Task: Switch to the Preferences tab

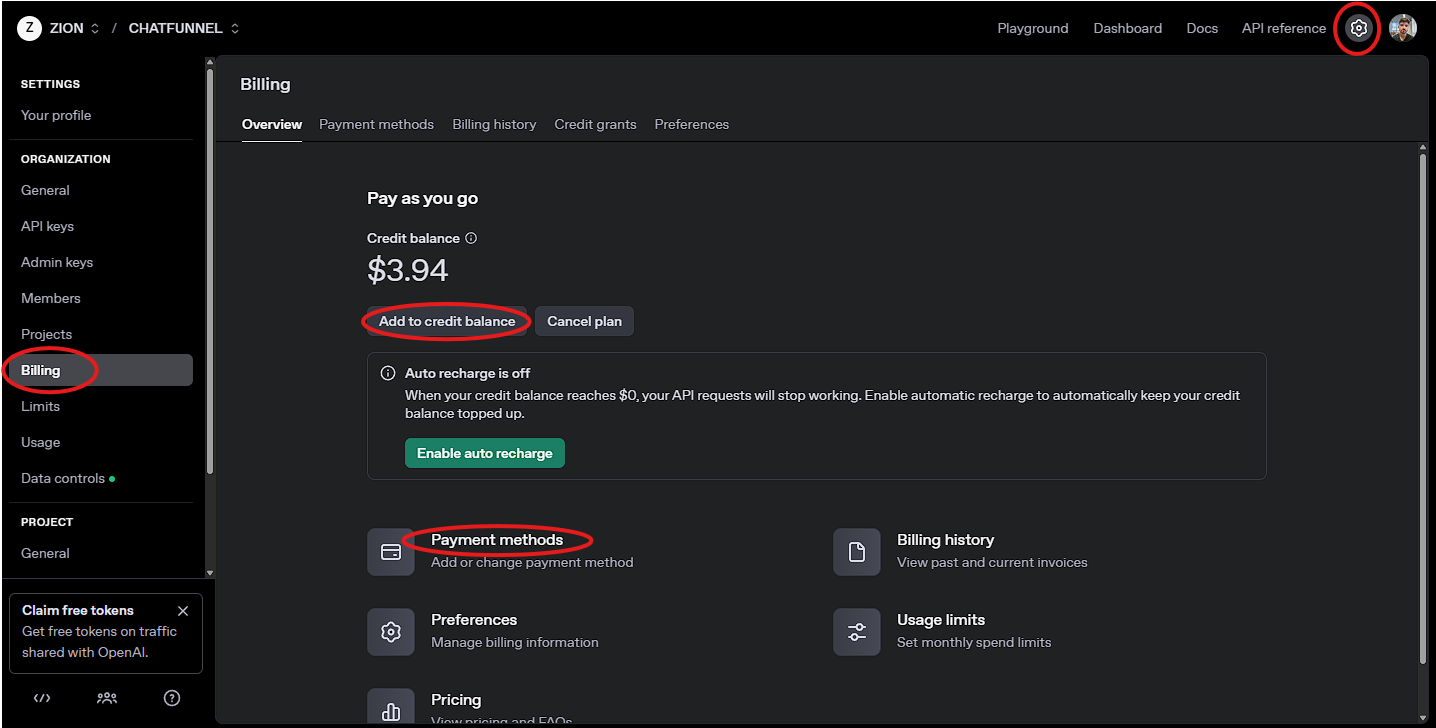Action: [692, 124]
